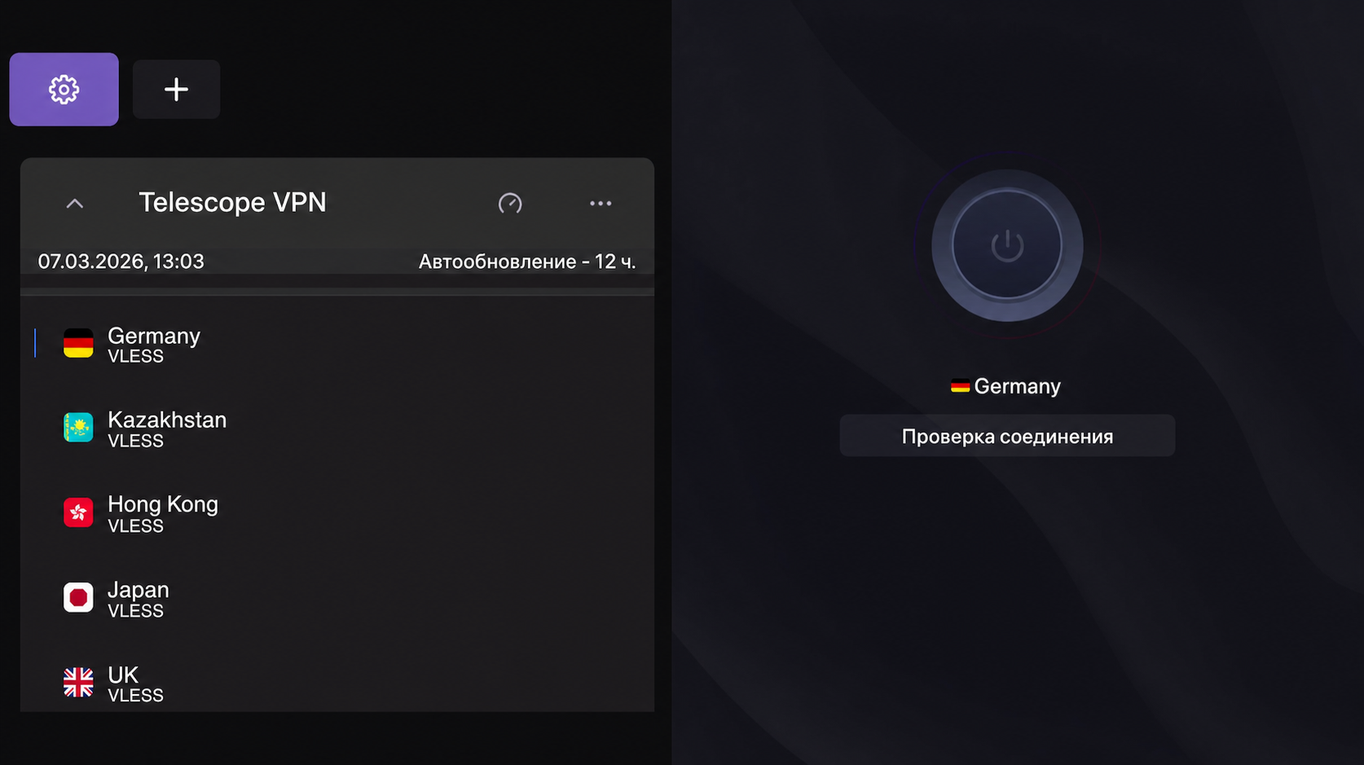Select the Japan VLESS server

pos(337,598)
